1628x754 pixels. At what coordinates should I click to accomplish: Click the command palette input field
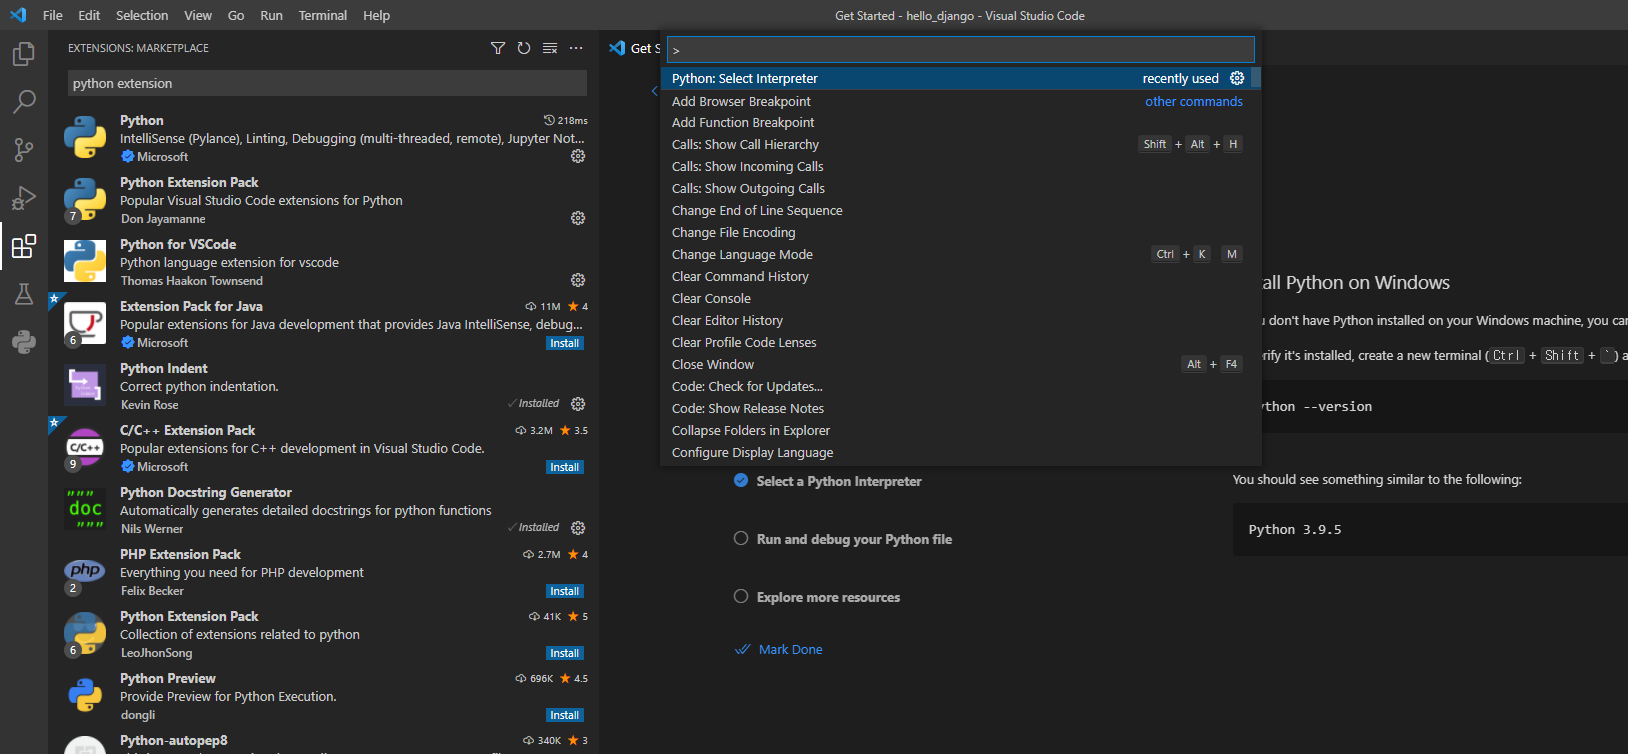pyautogui.click(x=960, y=49)
